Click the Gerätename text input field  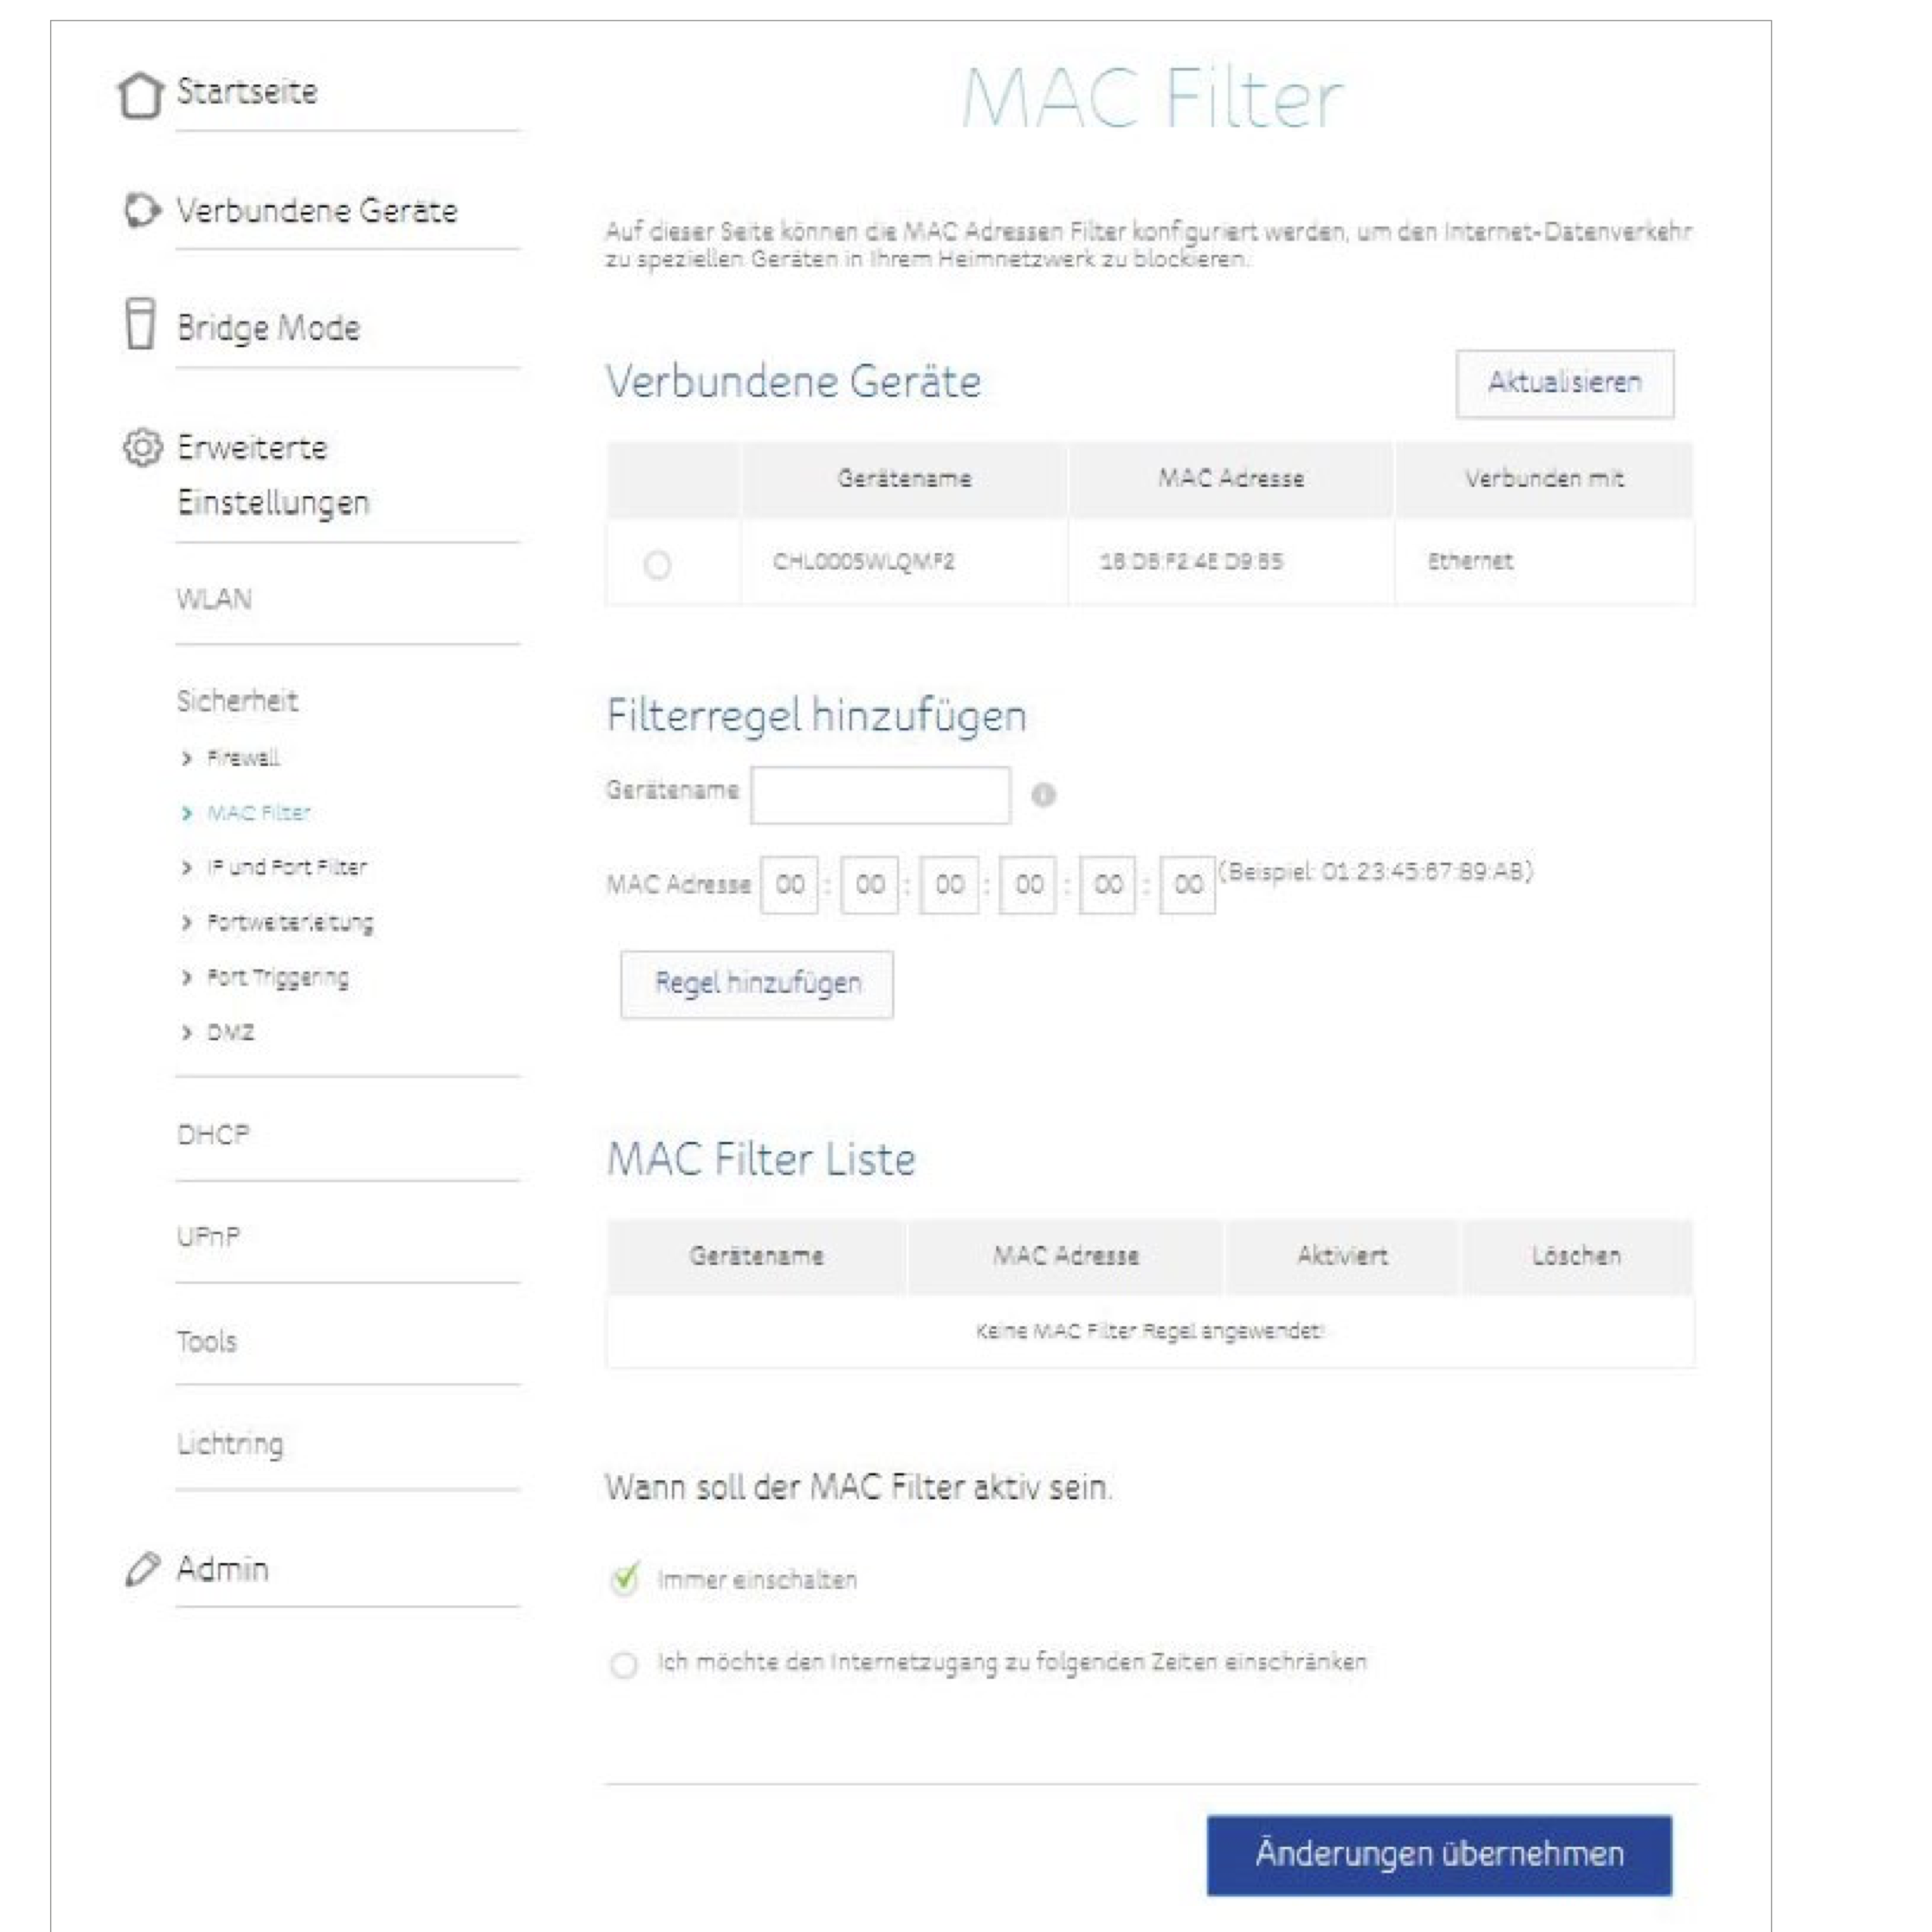[880, 796]
